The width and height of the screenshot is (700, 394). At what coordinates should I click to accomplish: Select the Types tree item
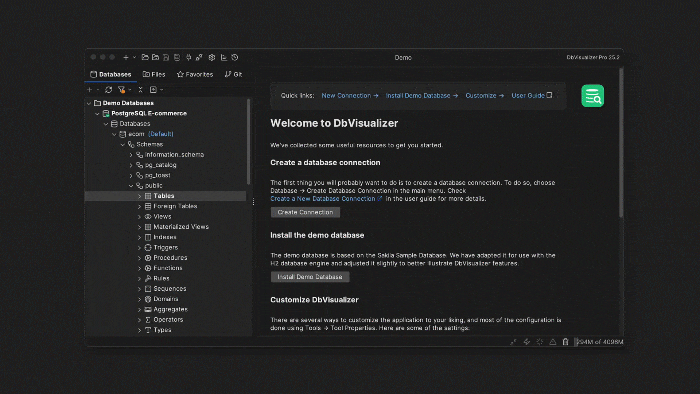162,330
